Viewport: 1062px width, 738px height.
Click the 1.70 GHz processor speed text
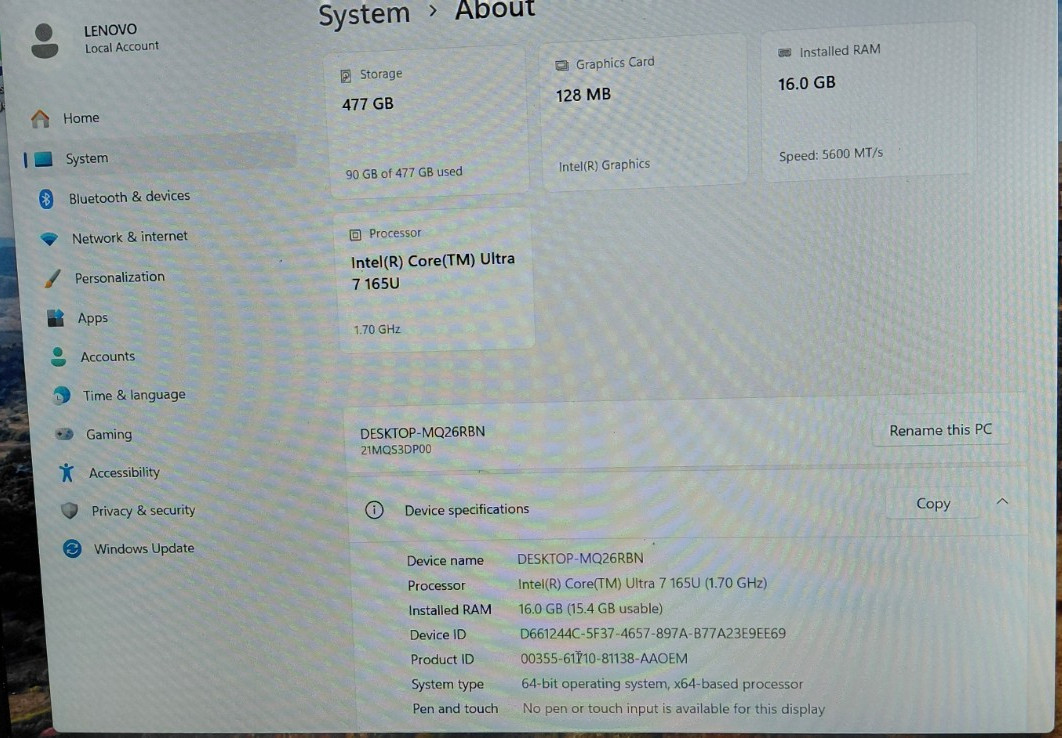(x=377, y=330)
